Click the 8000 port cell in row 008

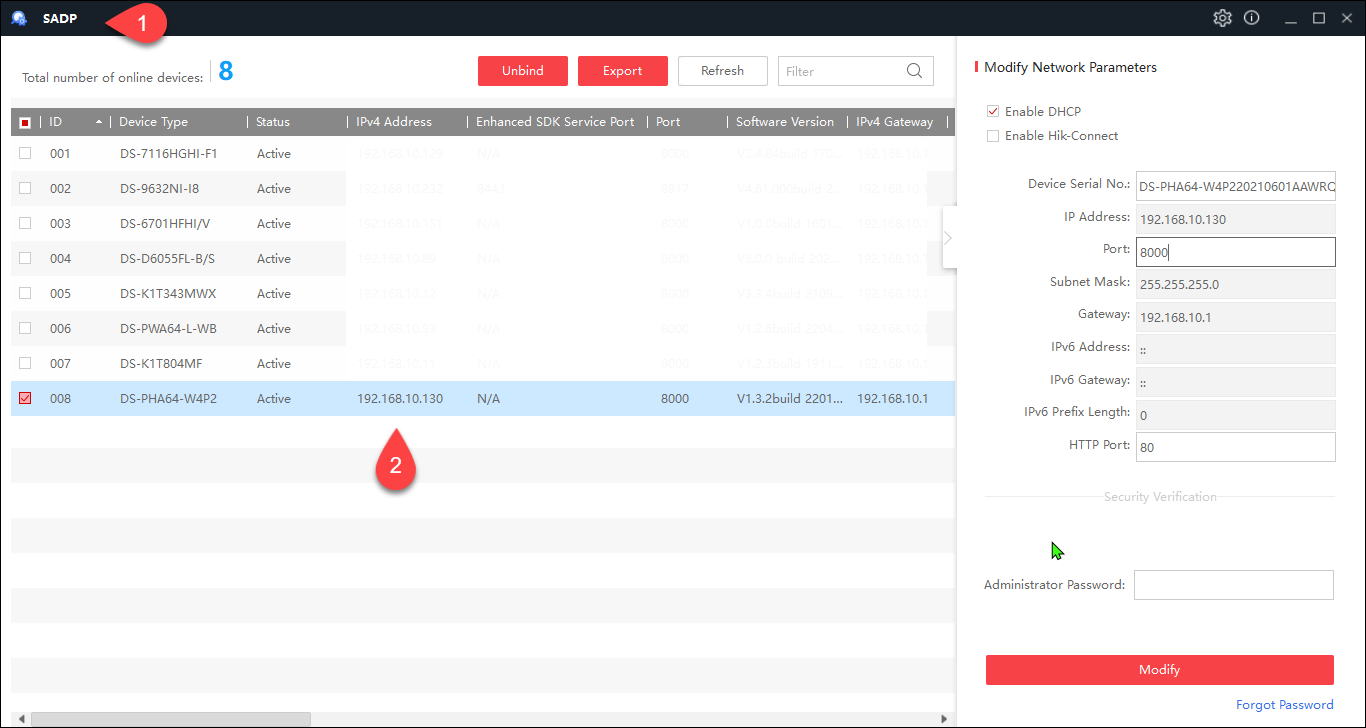coord(675,398)
